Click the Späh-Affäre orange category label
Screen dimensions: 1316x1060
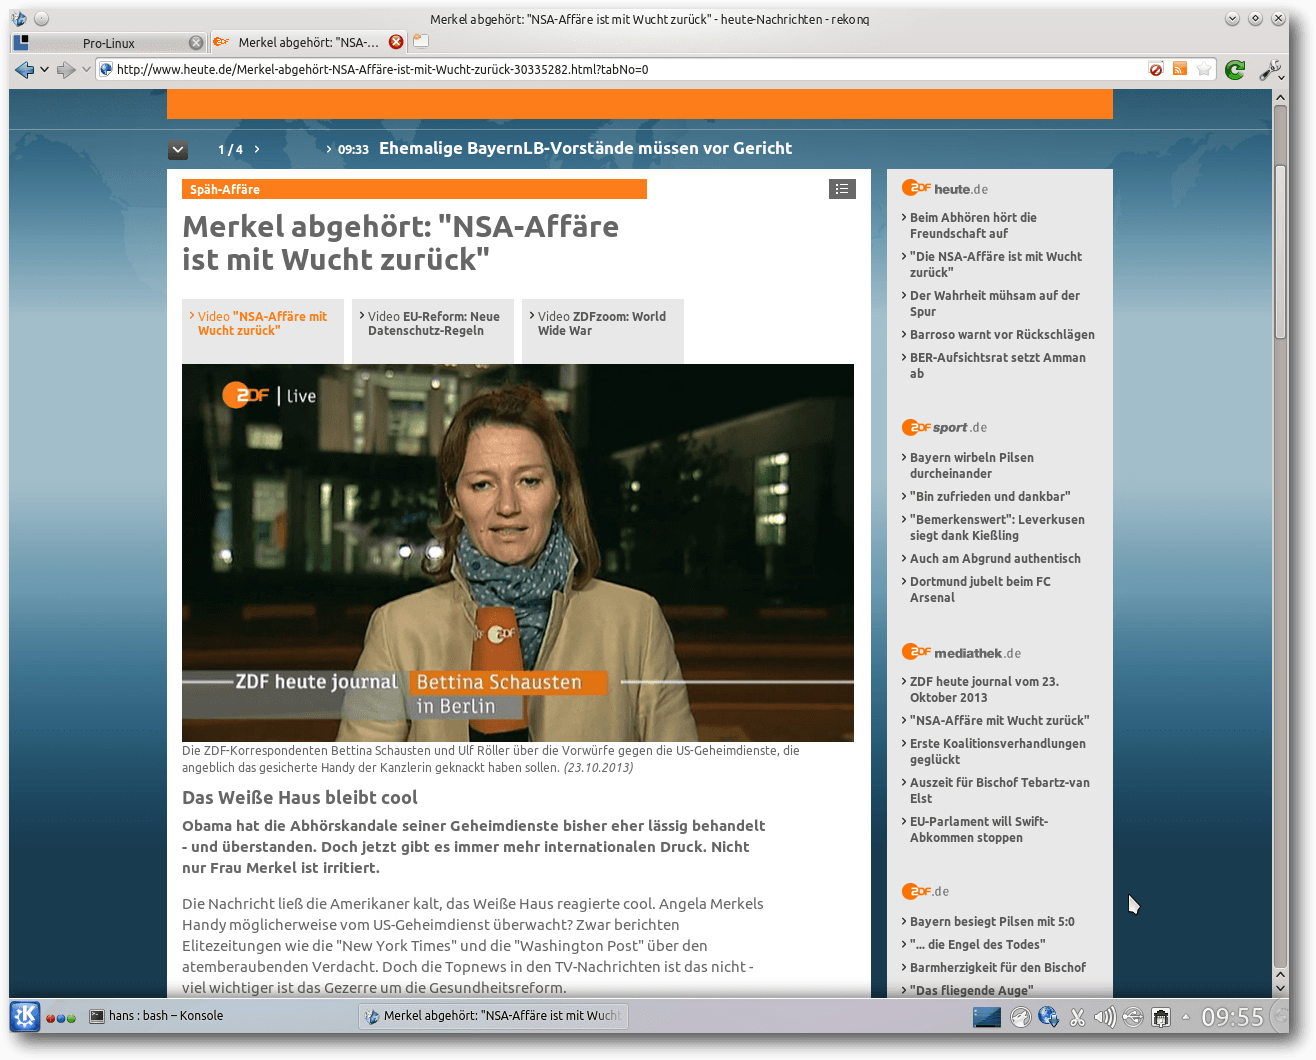414,189
